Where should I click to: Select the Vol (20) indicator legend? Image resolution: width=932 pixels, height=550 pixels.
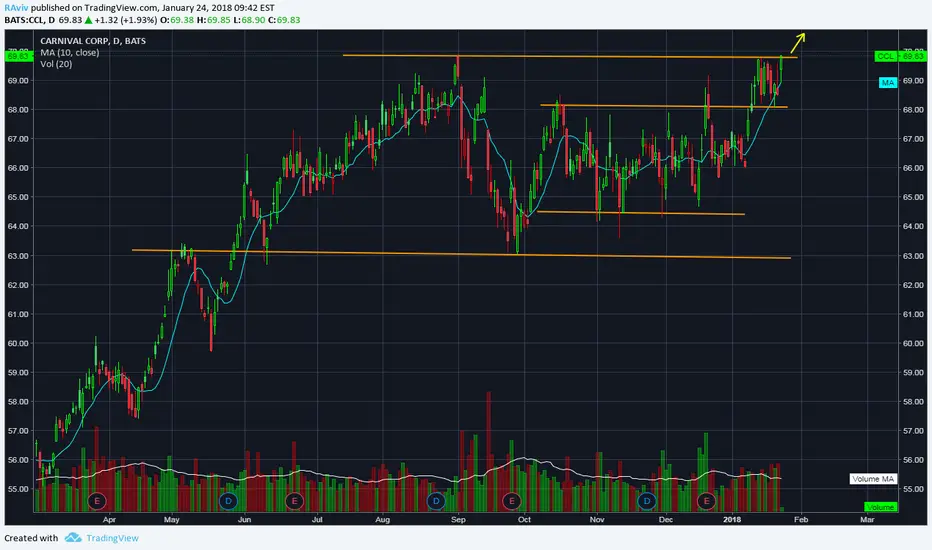click(56, 64)
